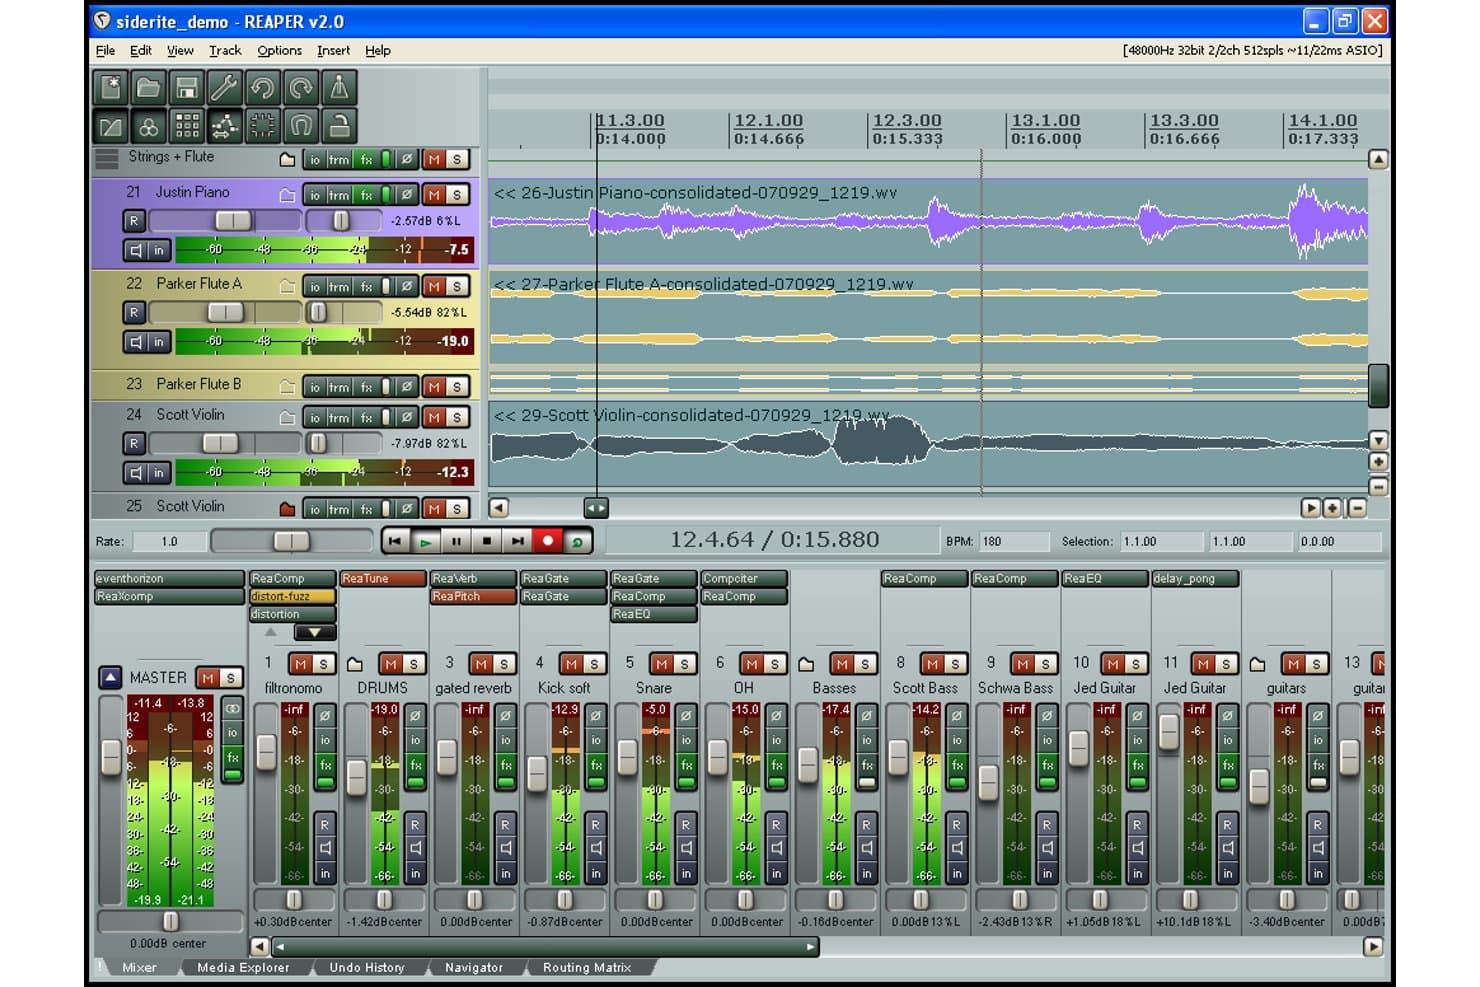
Task: Click the playback Rate slider
Action: [x=291, y=541]
